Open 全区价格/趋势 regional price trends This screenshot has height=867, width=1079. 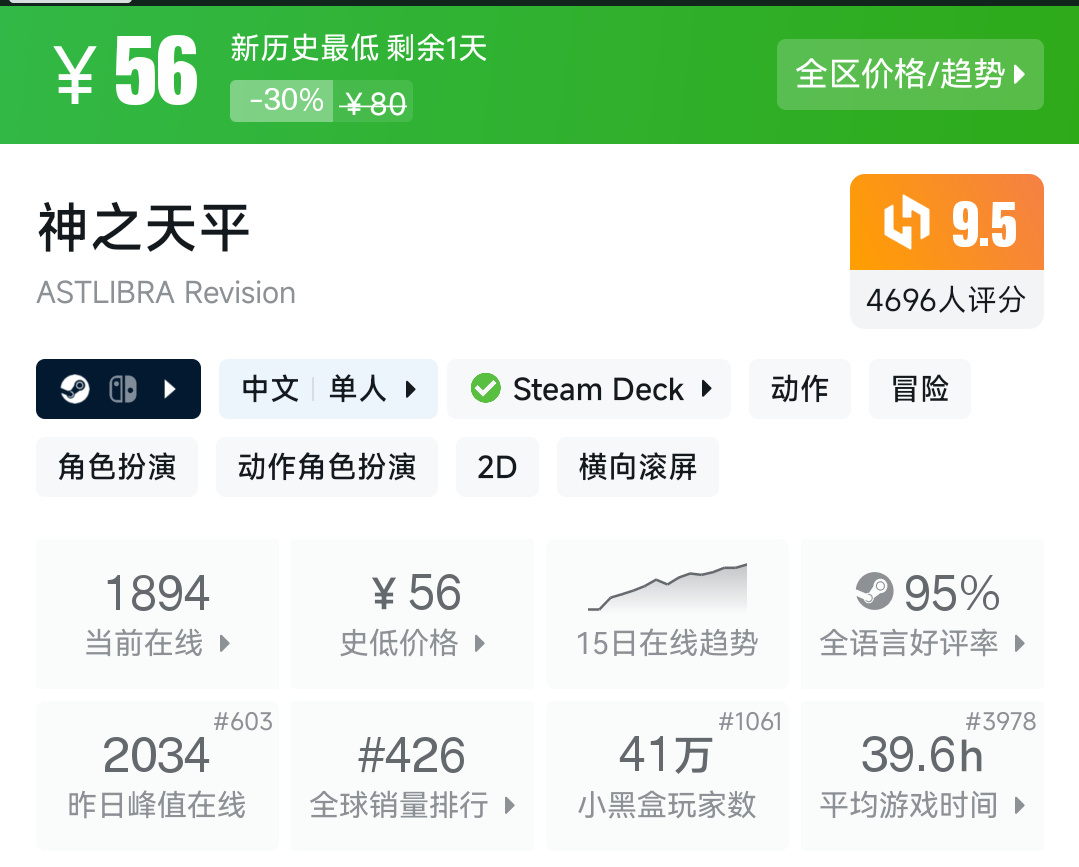click(x=910, y=74)
